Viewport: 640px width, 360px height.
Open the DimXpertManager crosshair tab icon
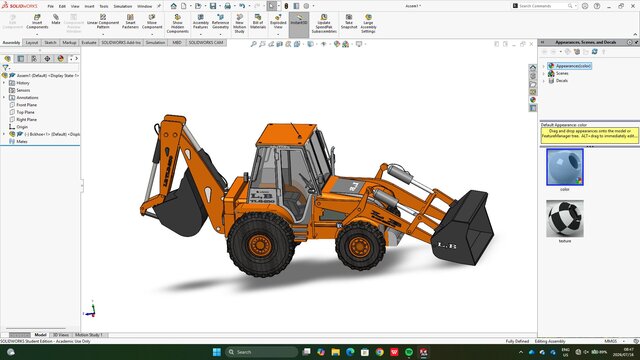point(47,59)
